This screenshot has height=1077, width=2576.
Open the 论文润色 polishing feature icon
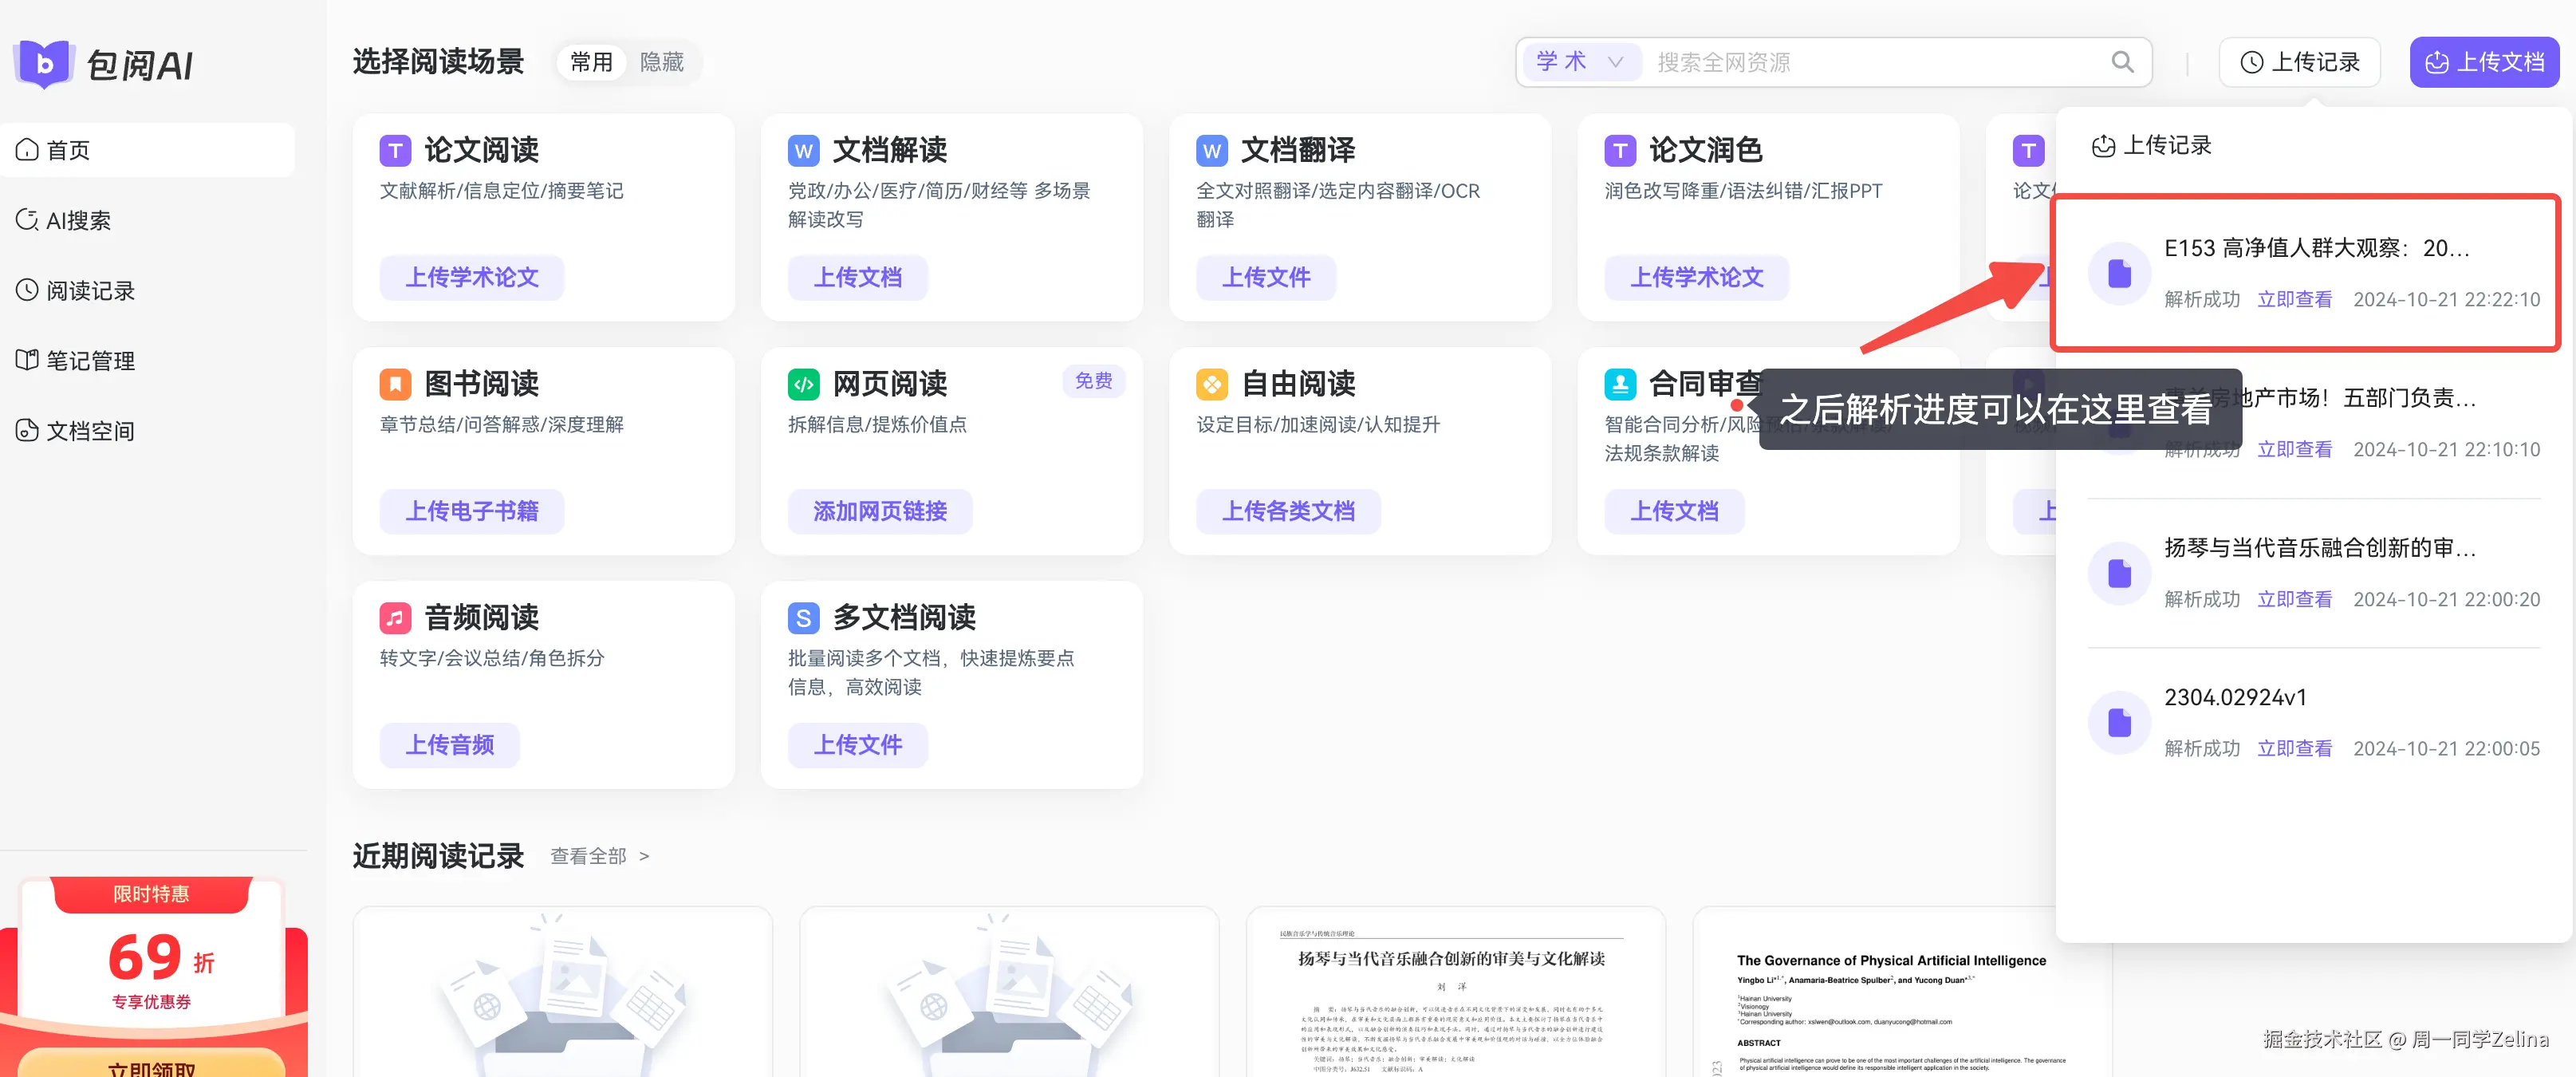(1620, 149)
